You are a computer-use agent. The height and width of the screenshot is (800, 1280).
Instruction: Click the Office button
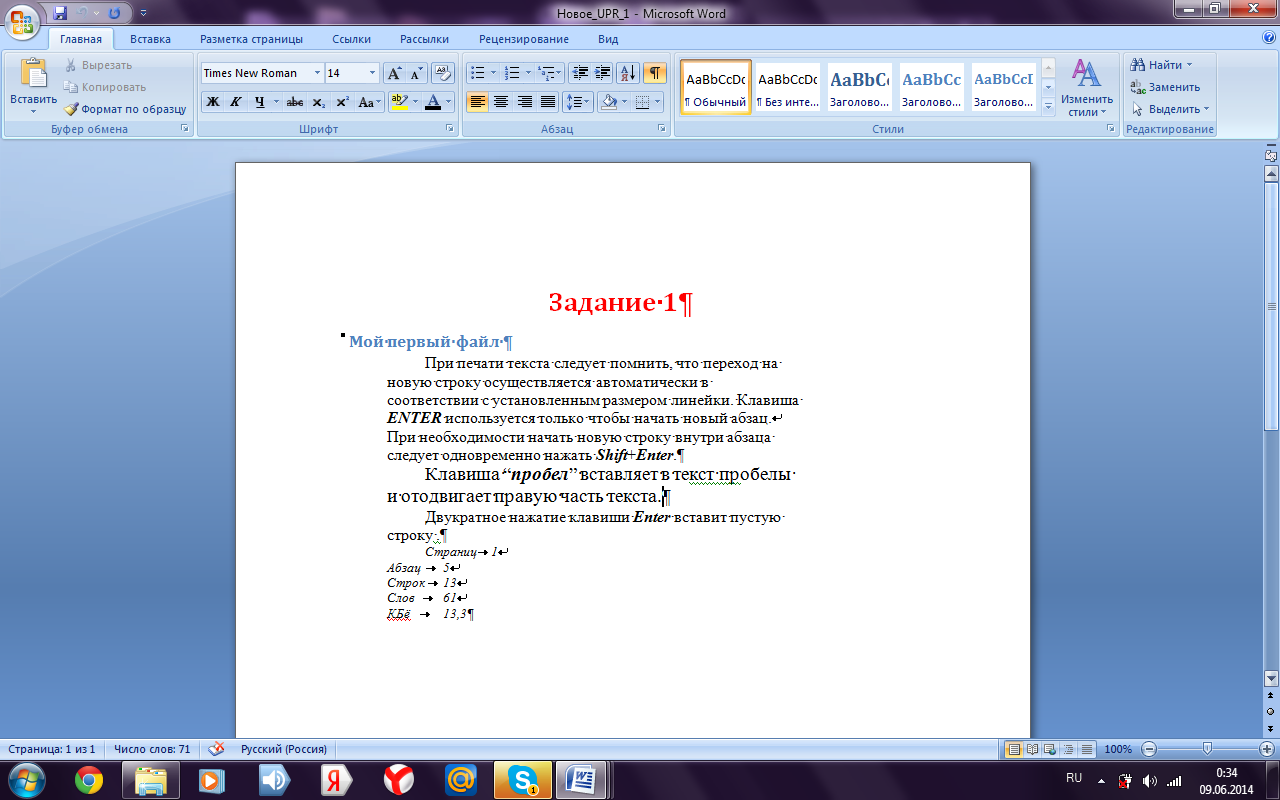pos(23,20)
